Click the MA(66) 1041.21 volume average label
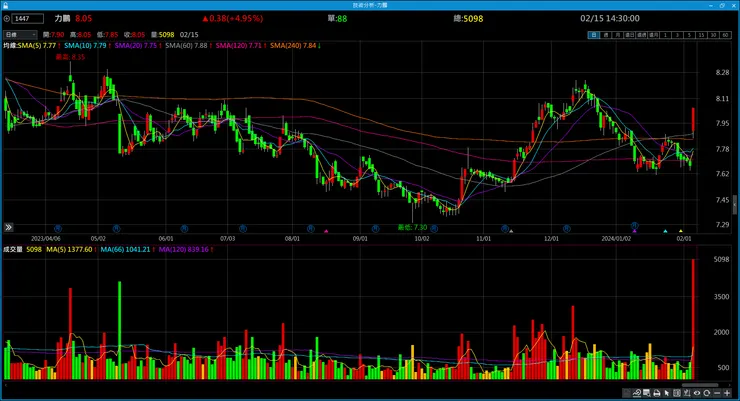The image size is (740, 401). 125,249
